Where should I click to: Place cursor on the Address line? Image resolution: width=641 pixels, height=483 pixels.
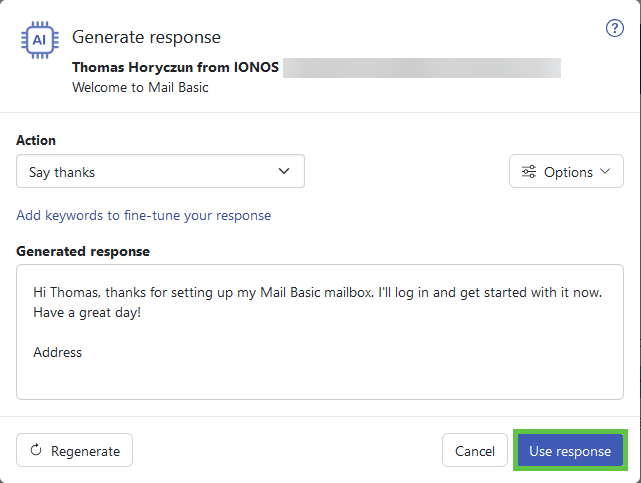pyautogui.click(x=58, y=352)
